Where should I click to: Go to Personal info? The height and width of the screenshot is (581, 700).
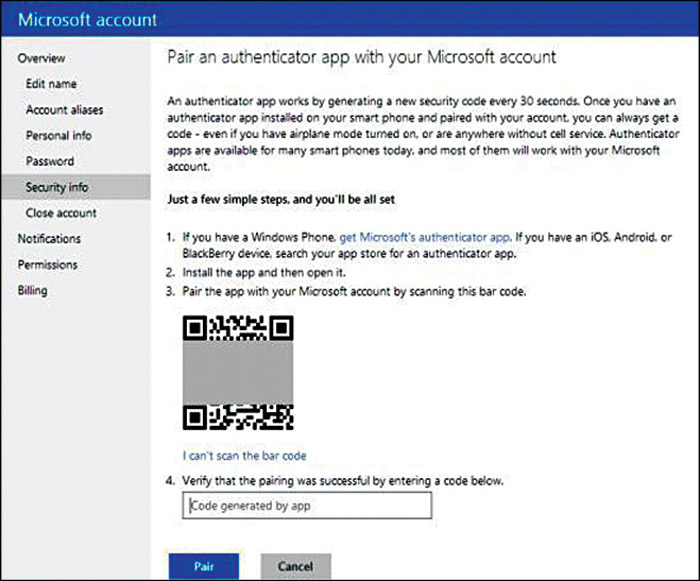(58, 136)
